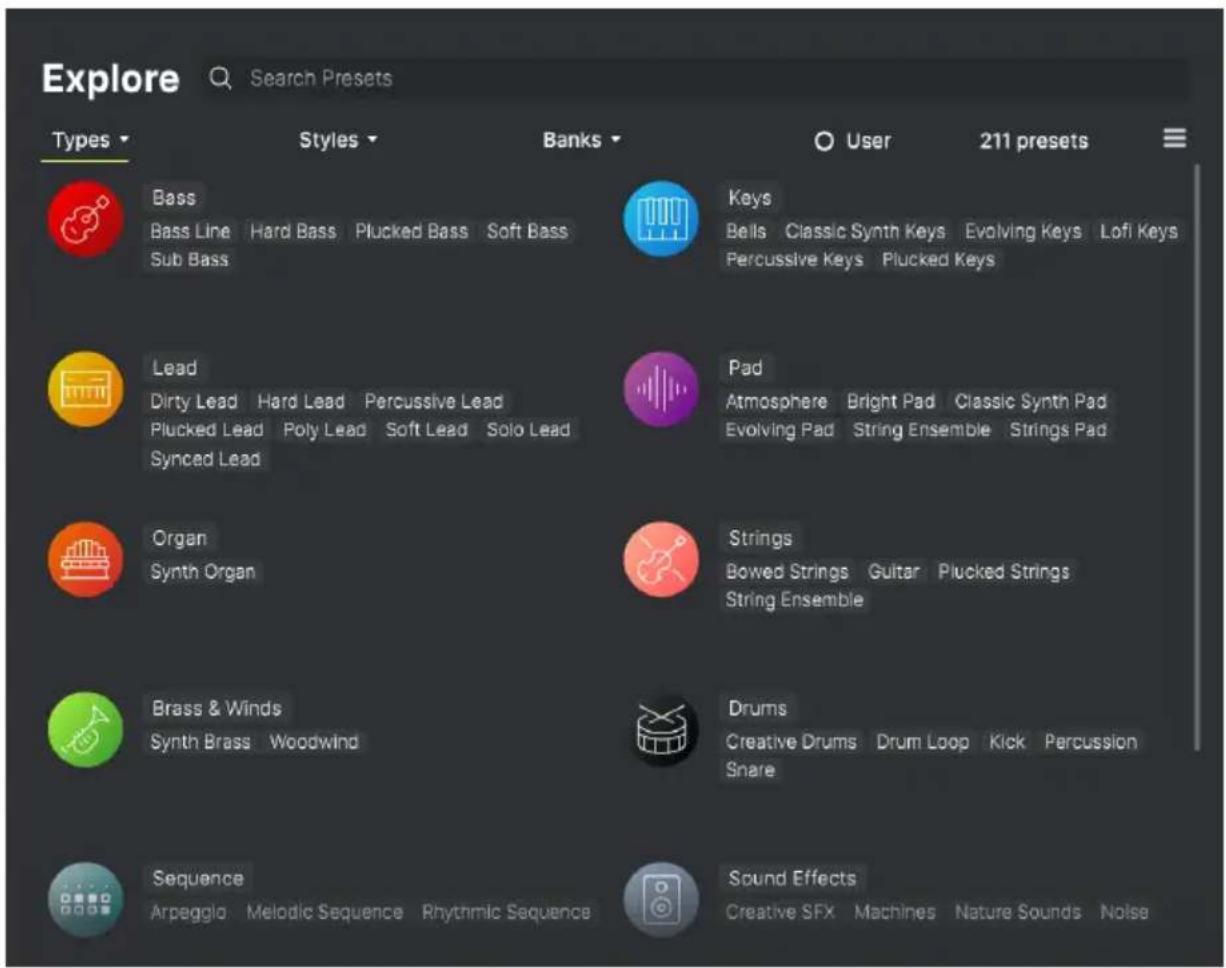Screen dimensions: 1226x968
Task: Filter by Arpeggio subtype
Action: [x=189, y=913]
